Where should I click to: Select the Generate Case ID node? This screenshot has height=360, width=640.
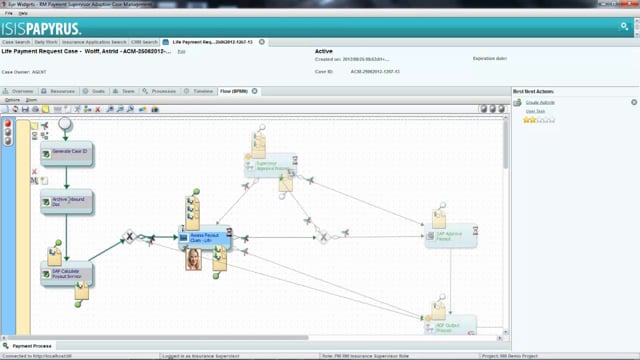tap(67, 153)
